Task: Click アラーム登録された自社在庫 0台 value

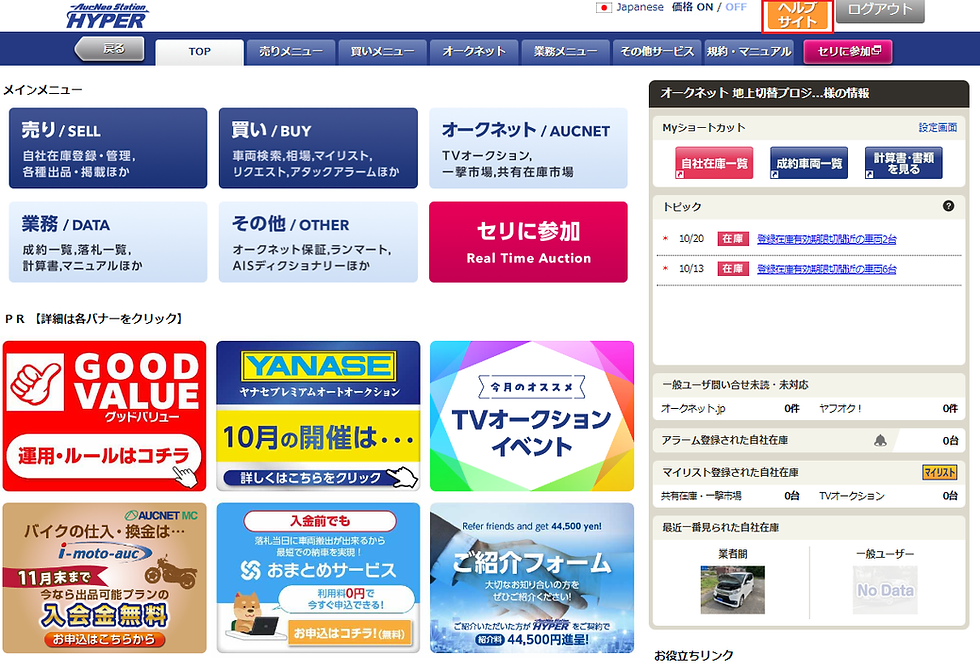Action: pos(950,441)
